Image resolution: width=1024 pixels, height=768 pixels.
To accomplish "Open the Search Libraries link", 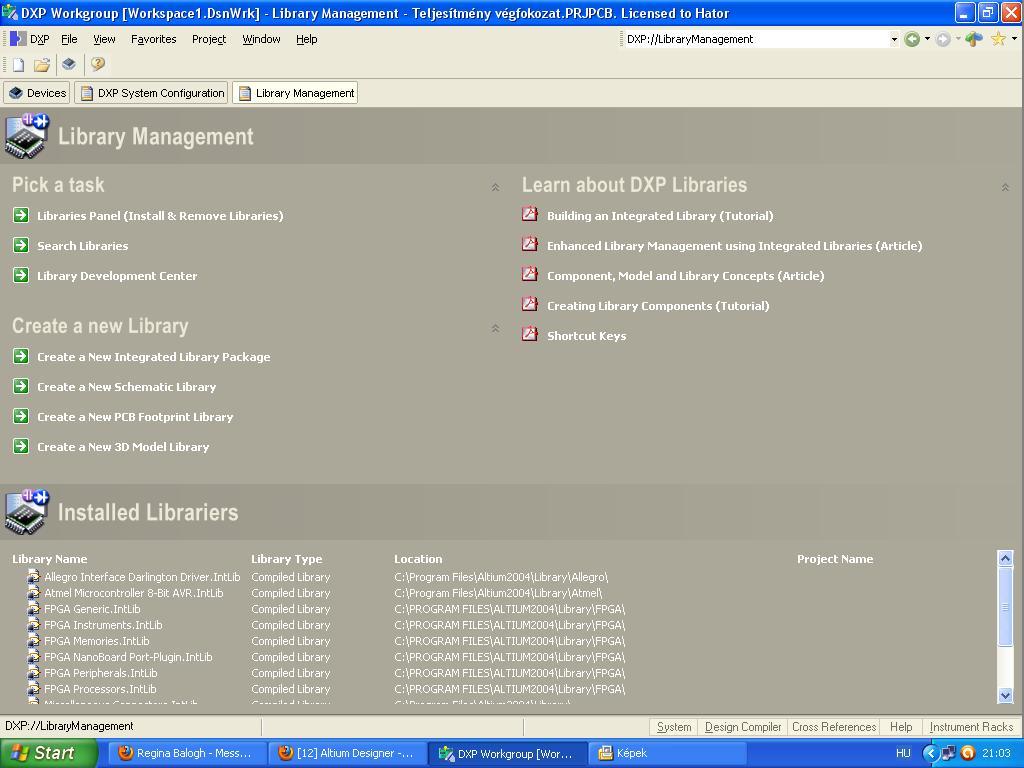I will tap(82, 246).
